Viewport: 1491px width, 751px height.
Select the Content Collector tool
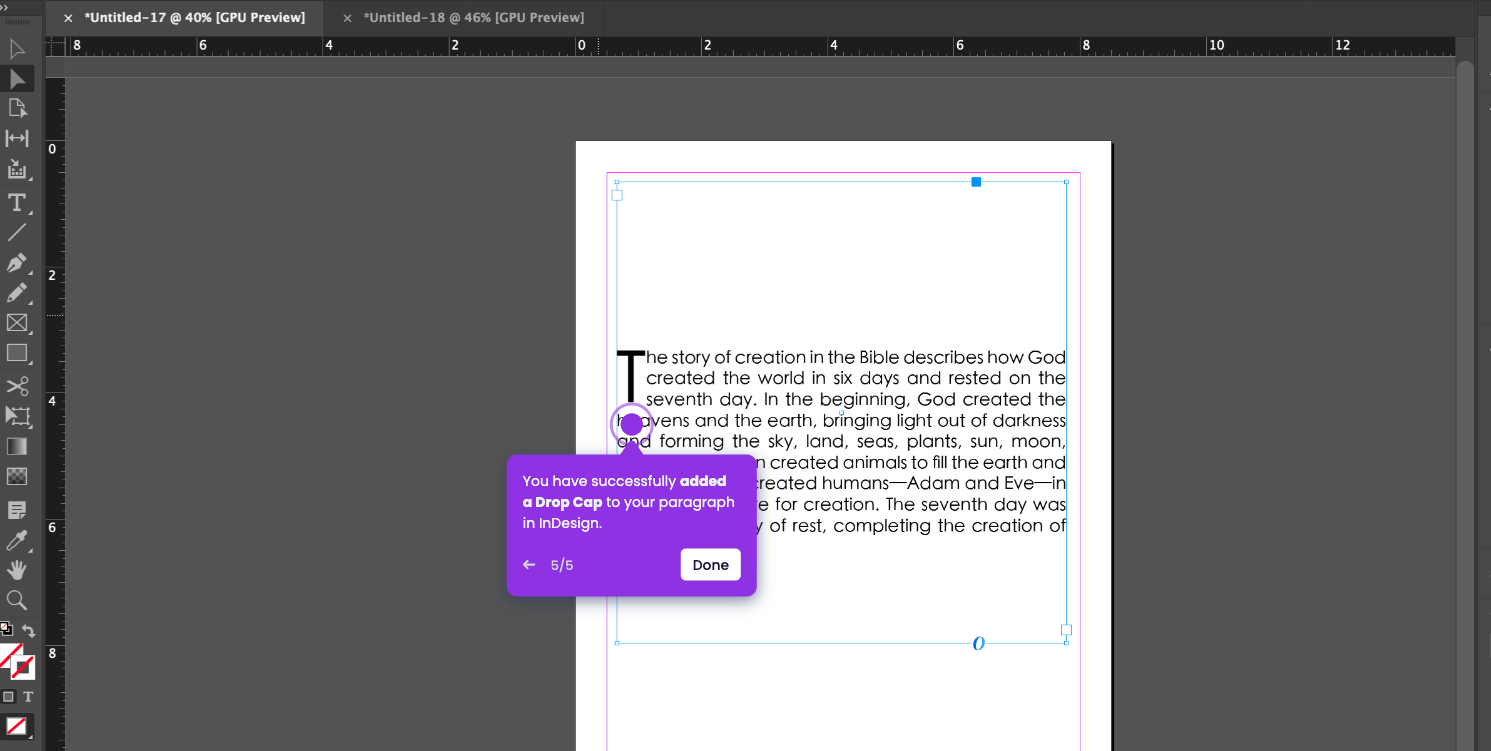pyautogui.click(x=17, y=169)
